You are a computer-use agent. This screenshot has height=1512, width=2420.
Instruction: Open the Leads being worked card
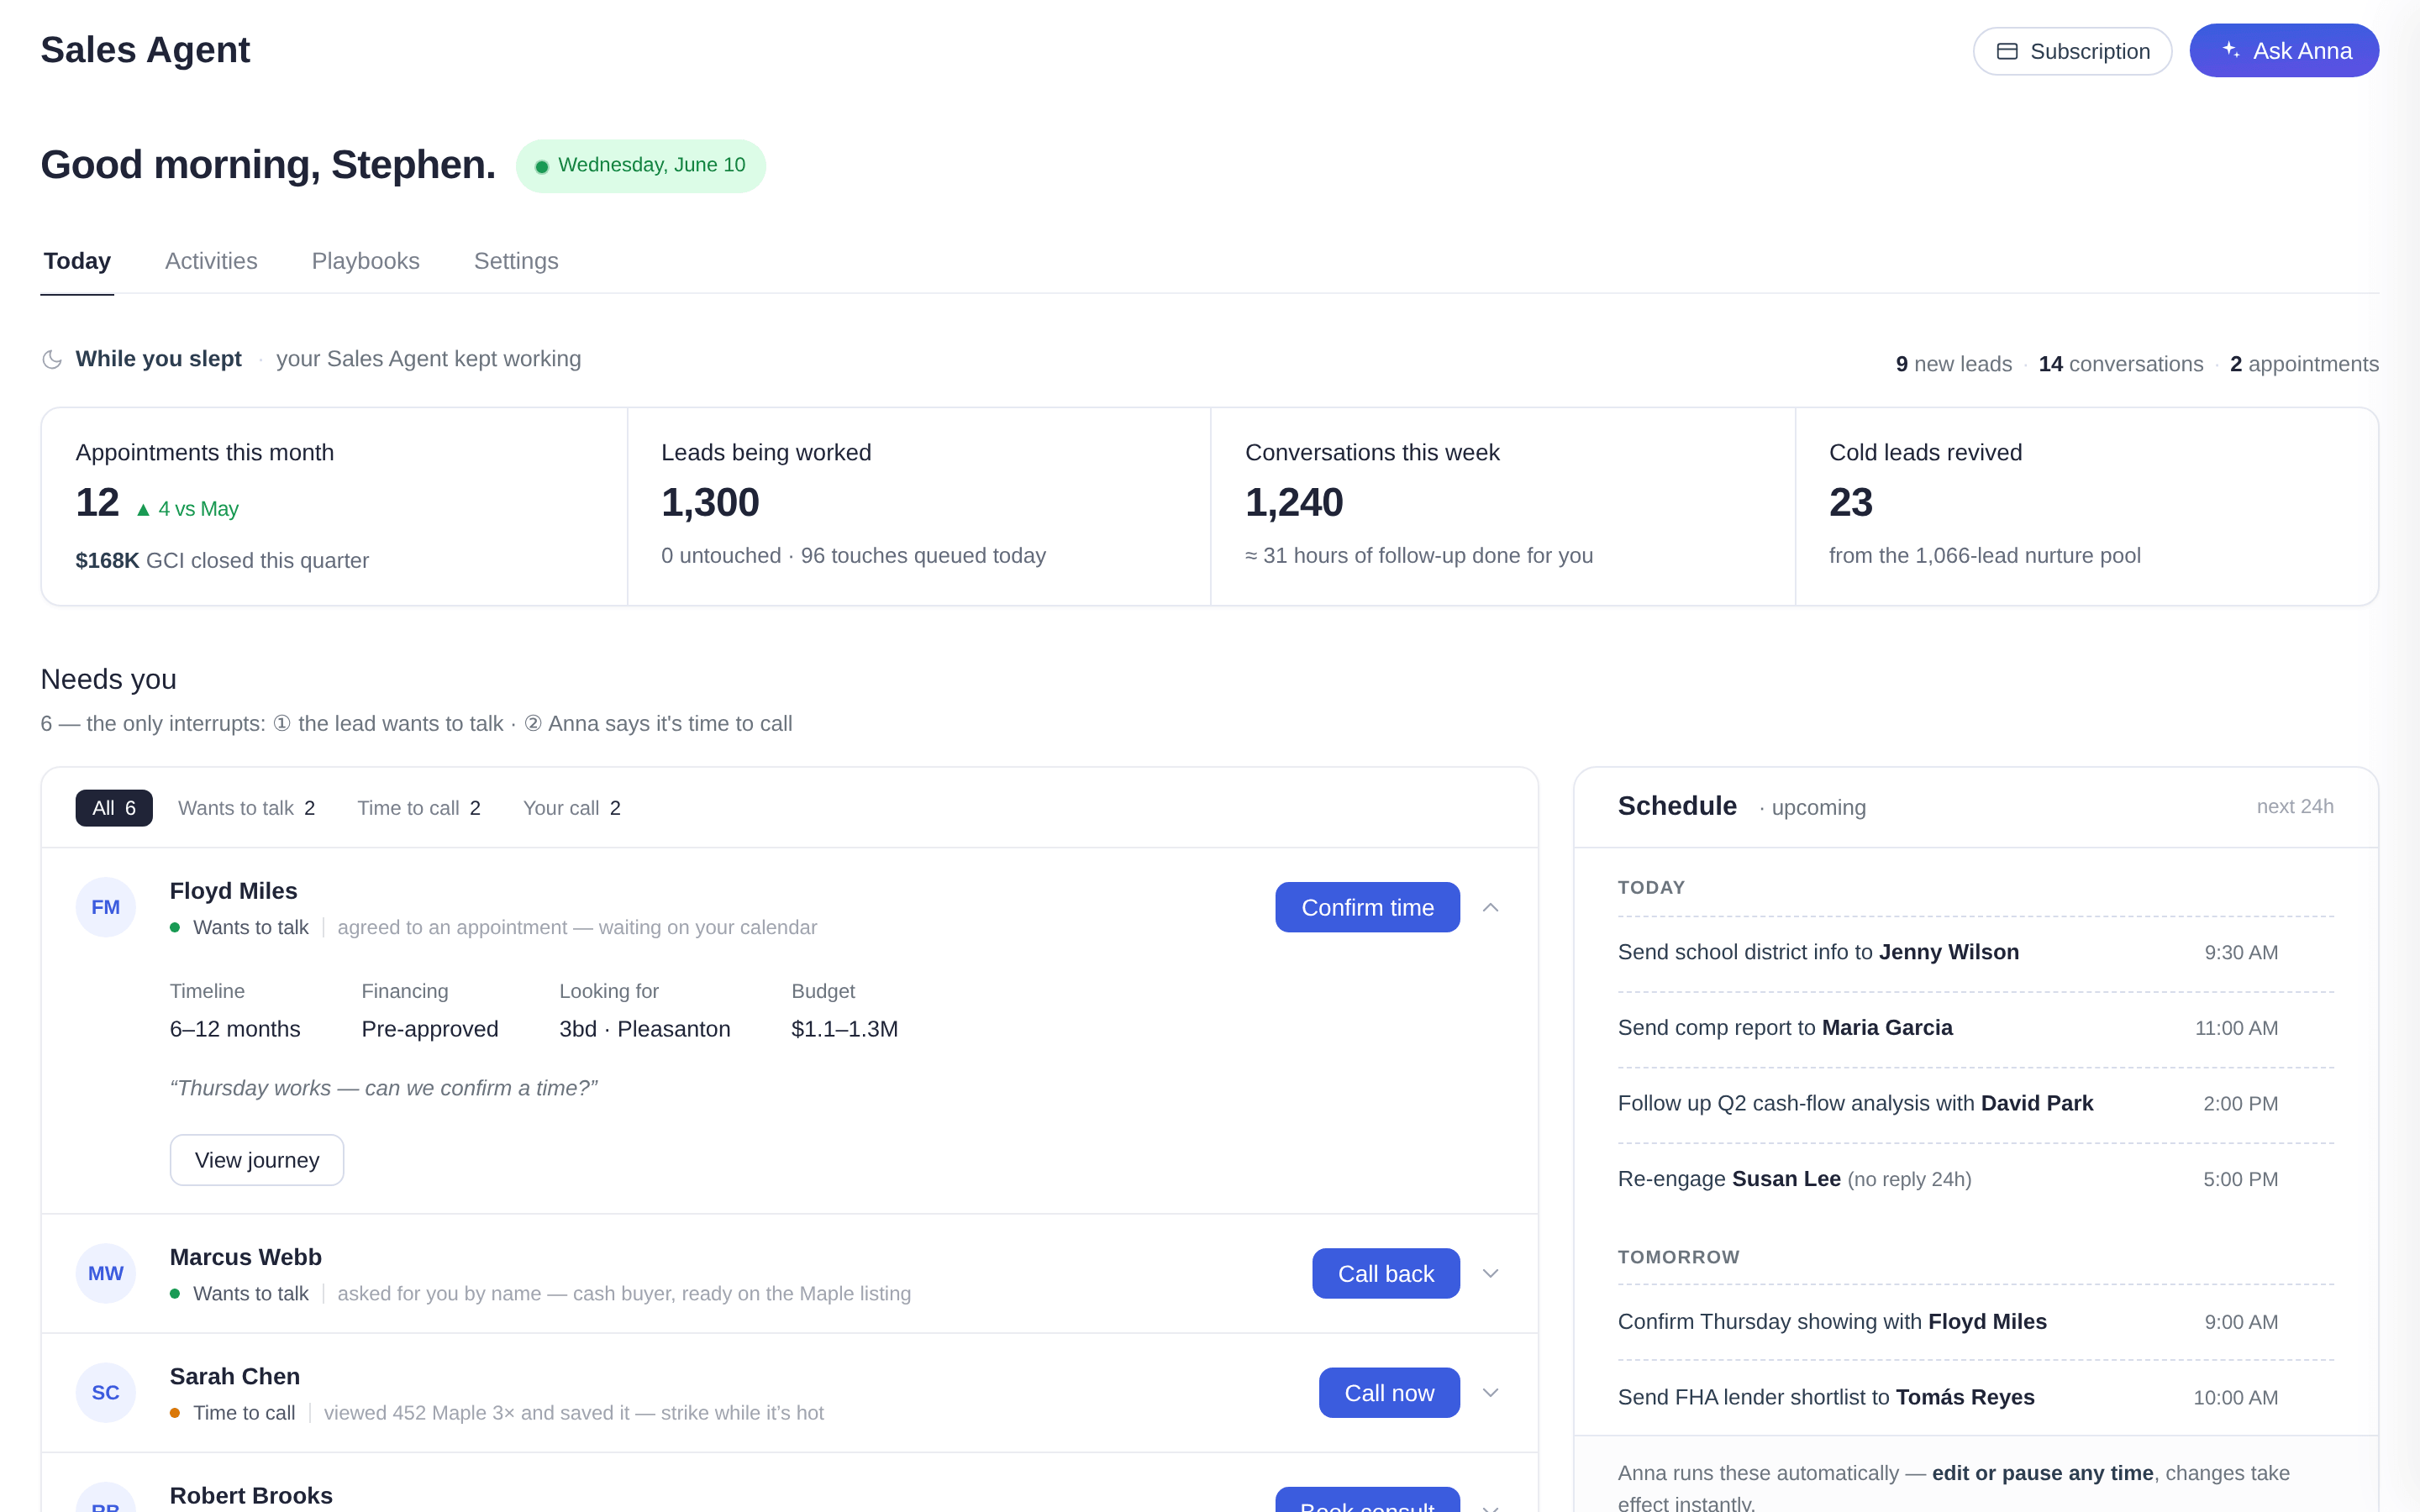click(919, 506)
